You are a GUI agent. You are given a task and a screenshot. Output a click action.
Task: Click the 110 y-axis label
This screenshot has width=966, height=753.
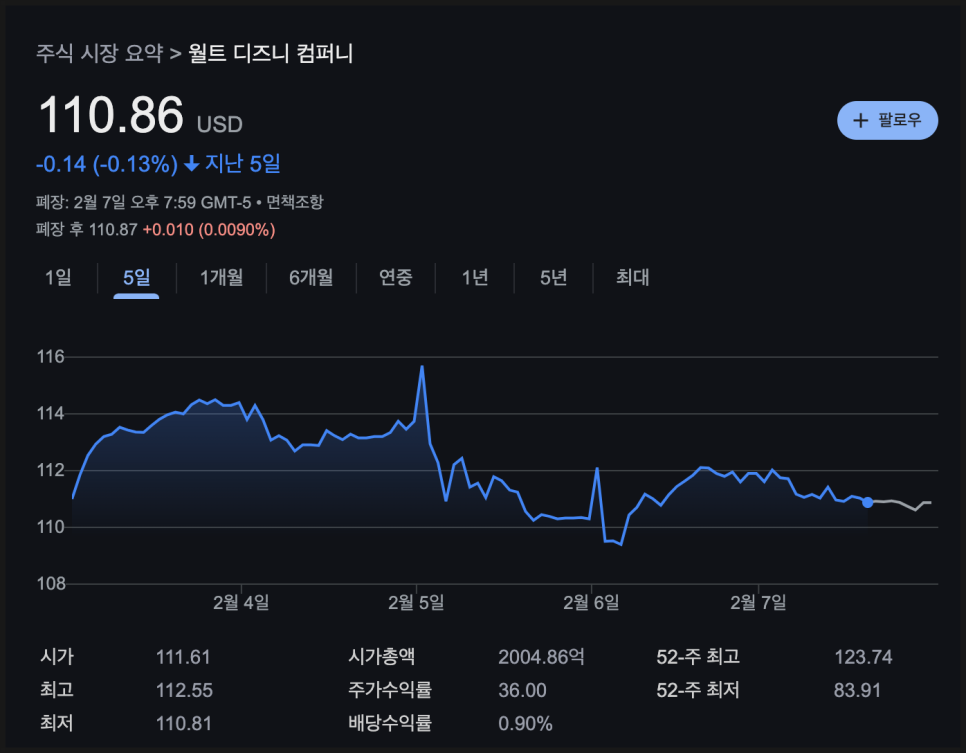pyautogui.click(x=51, y=527)
